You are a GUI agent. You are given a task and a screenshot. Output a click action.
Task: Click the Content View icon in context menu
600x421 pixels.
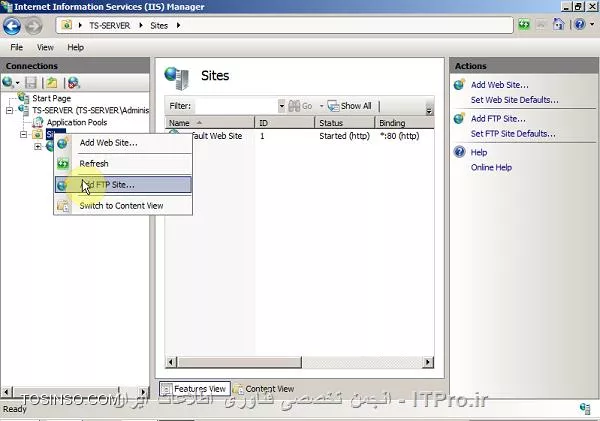[63, 206]
